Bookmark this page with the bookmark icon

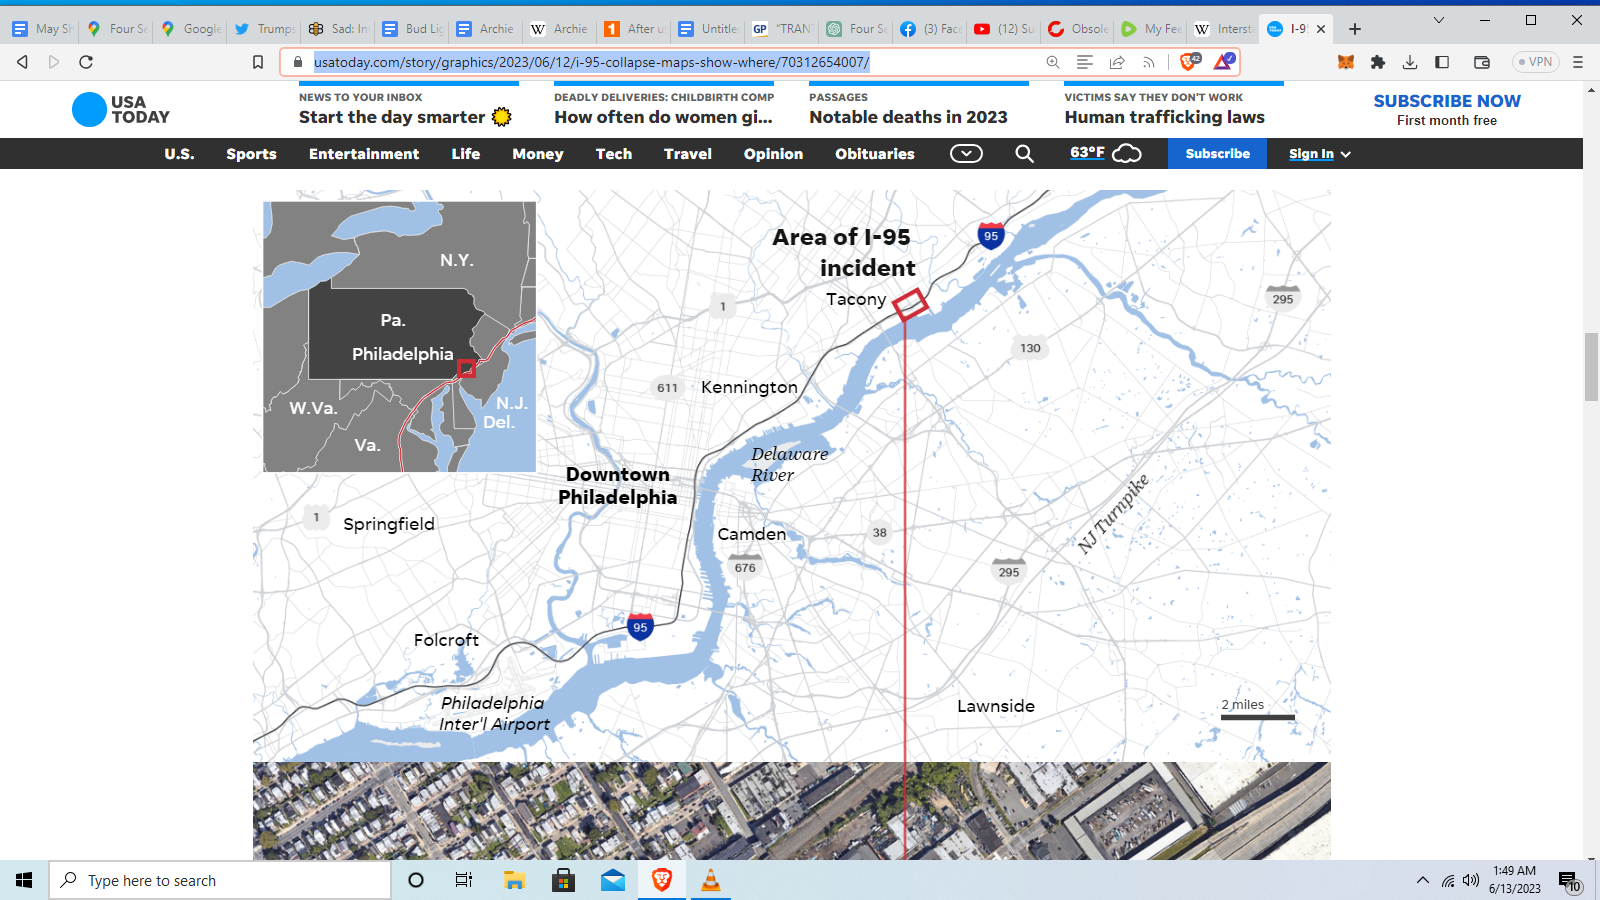click(x=258, y=62)
